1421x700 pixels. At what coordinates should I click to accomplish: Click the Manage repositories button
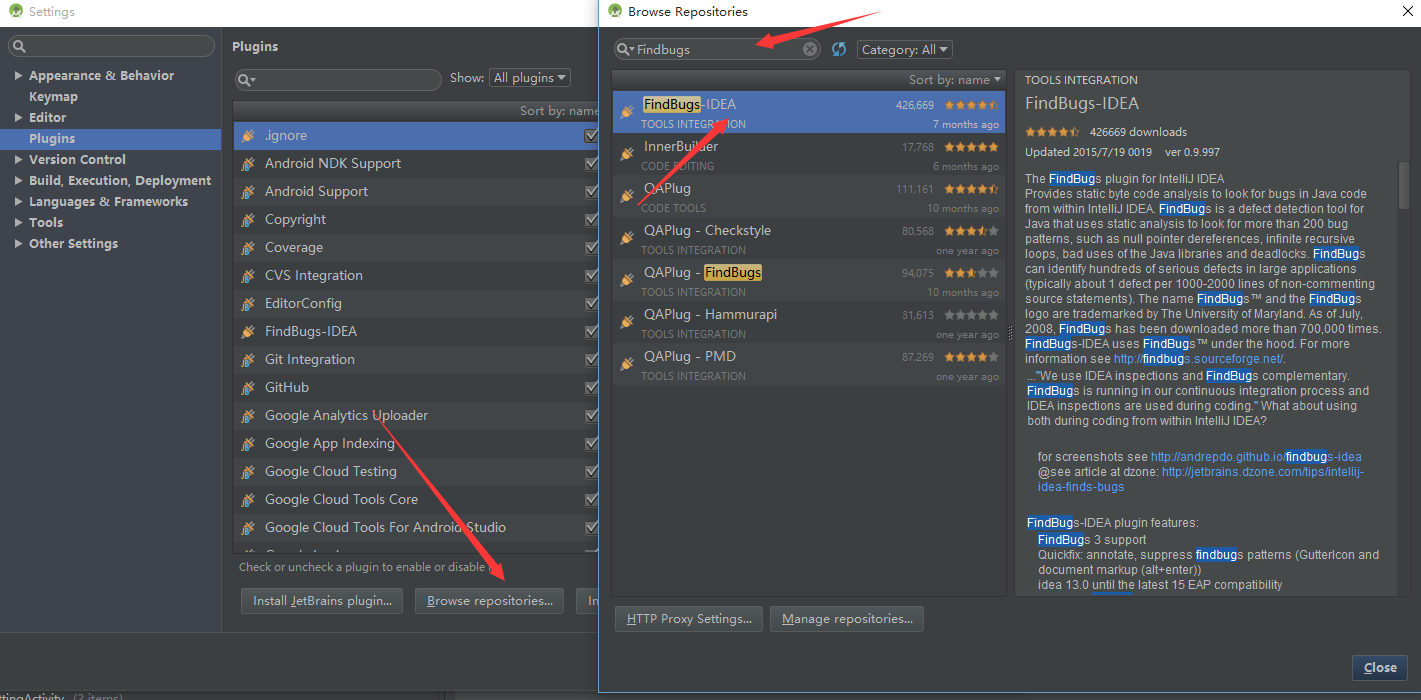(847, 619)
